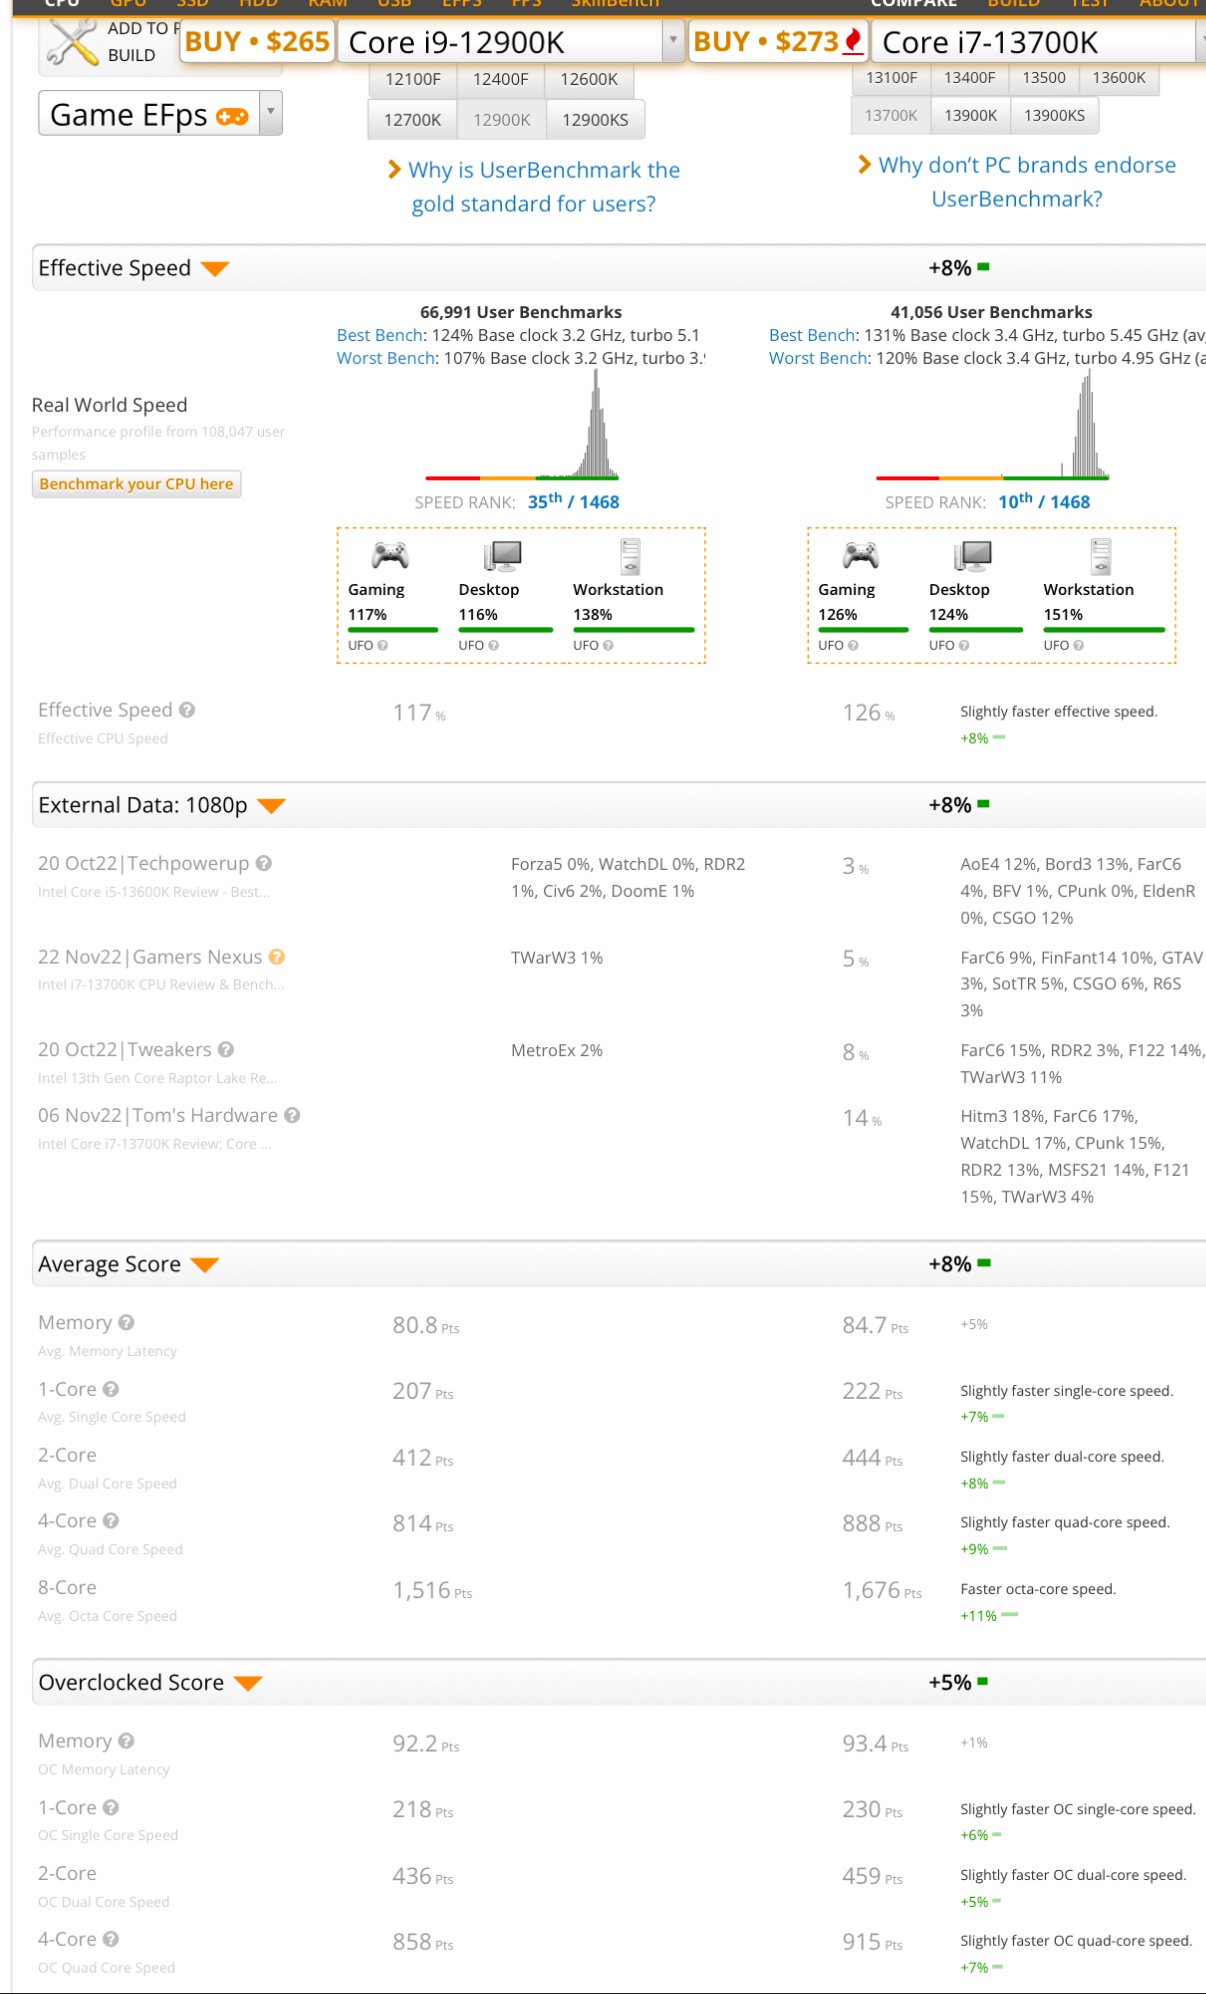1206x1994 pixels.
Task: Click 'Intel Core i7-13700K Review: Core ...' text
Action: (155, 1144)
